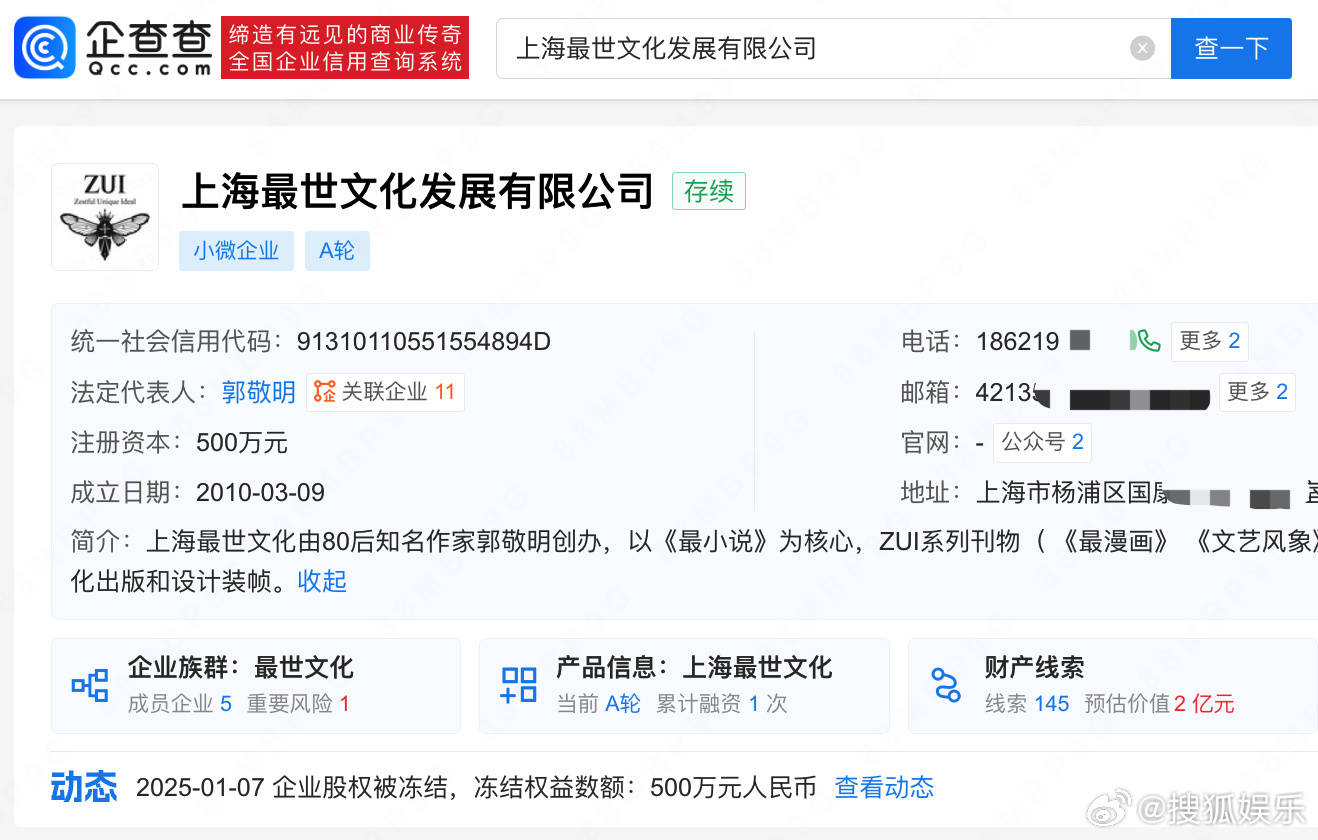Show 更多 2 email addresses
The image size is (1318, 840).
pos(1257,392)
